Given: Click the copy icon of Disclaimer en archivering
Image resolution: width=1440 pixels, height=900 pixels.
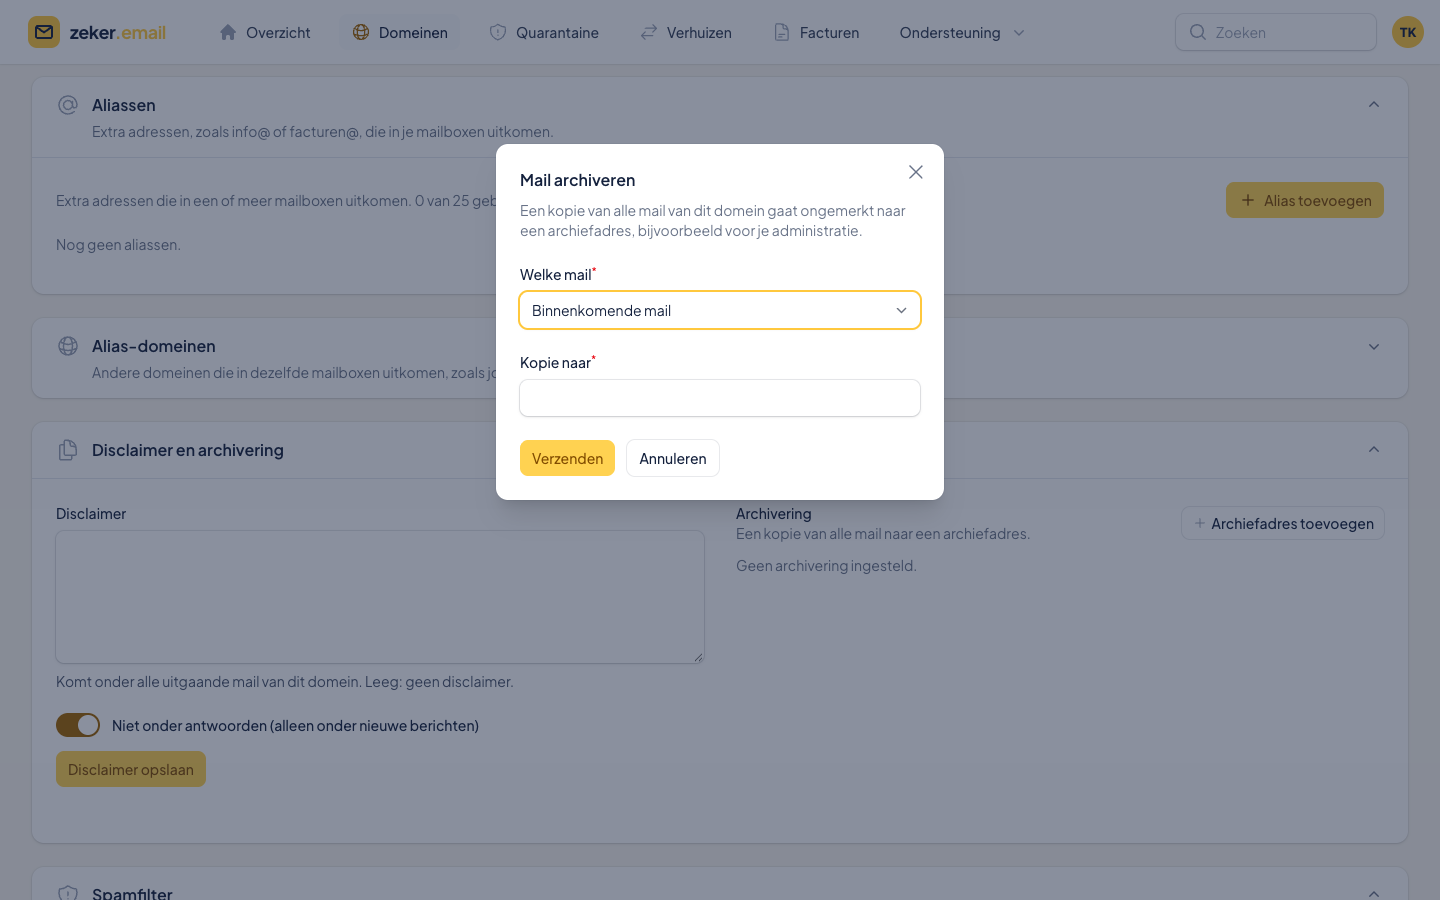Looking at the screenshot, I should point(68,450).
